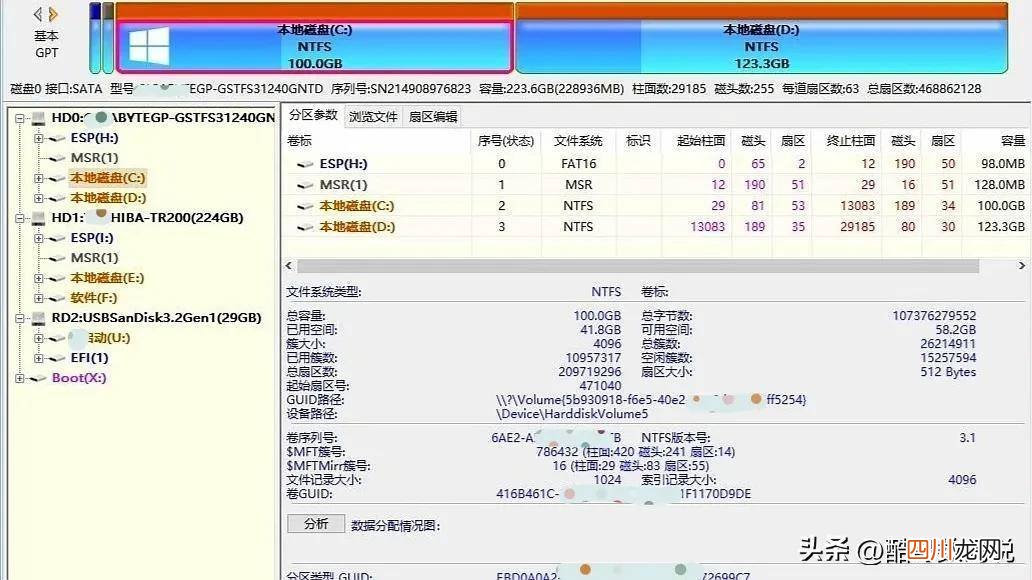1032x580 pixels.
Task: Click MSR(1) icon under HD1 in tree
Action: click(57, 258)
